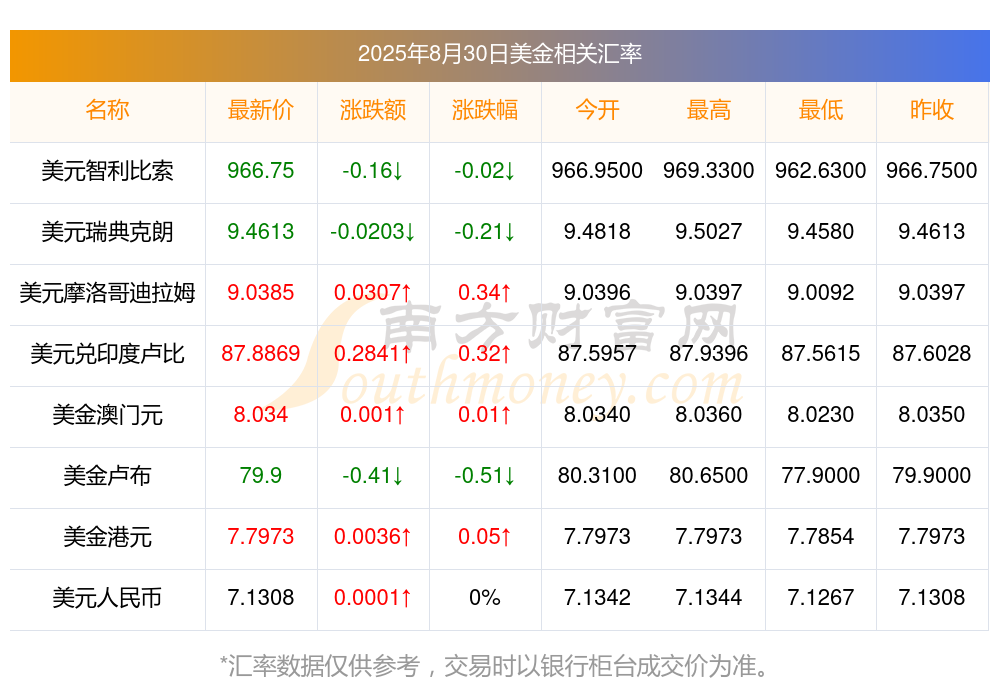
Task: Click the 美元智利比索 row name
Action: pos(107,170)
